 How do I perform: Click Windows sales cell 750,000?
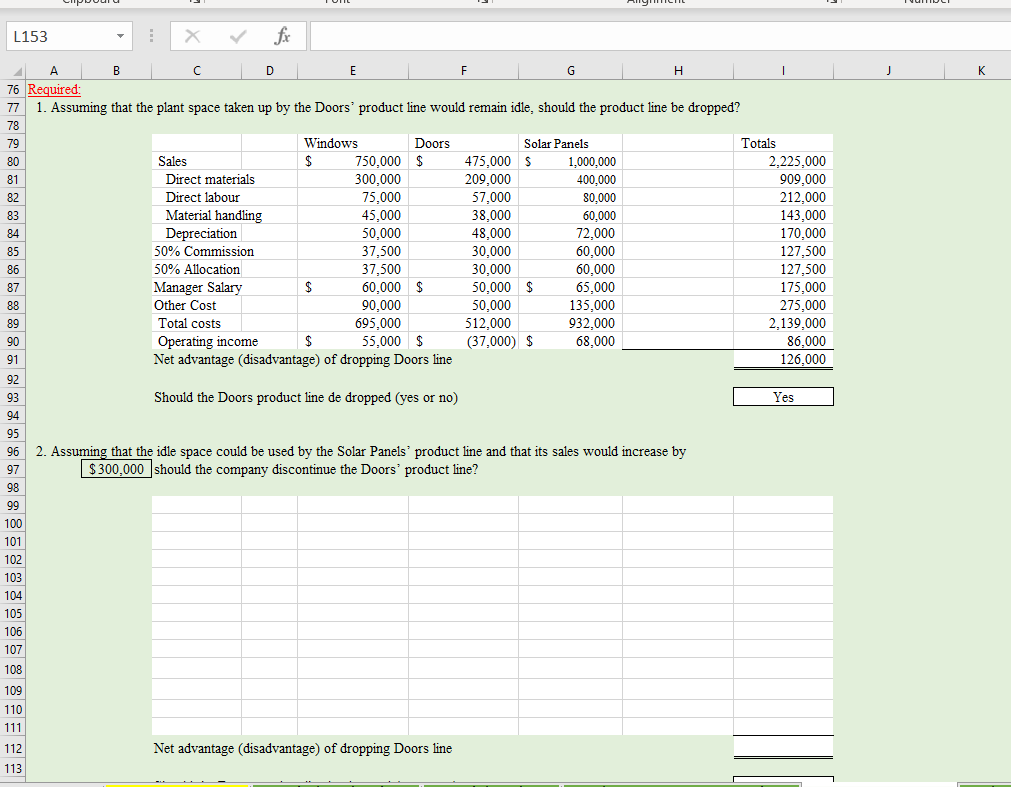[x=353, y=162]
